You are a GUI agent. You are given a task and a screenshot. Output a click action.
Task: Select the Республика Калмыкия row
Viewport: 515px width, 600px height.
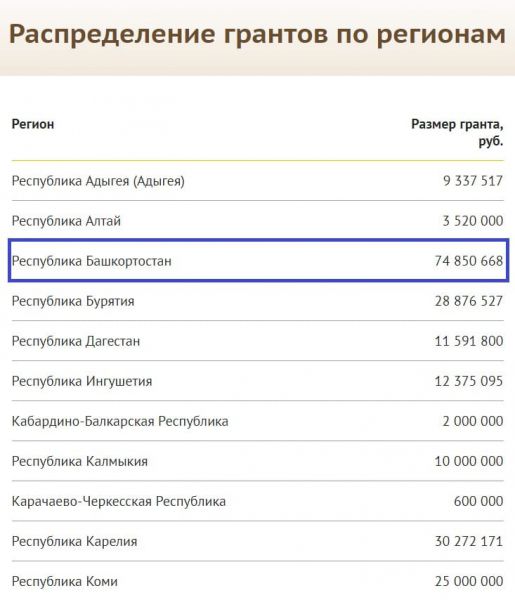tap(258, 461)
